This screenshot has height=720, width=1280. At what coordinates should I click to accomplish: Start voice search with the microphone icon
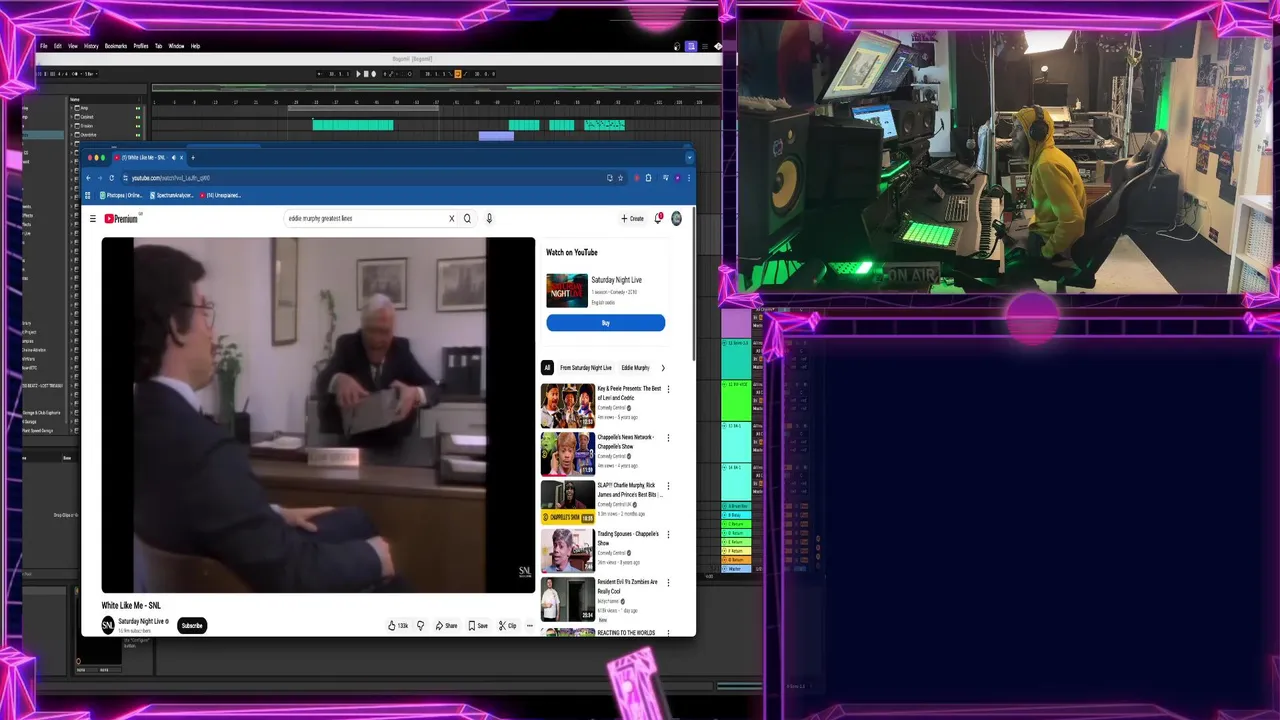click(x=489, y=219)
